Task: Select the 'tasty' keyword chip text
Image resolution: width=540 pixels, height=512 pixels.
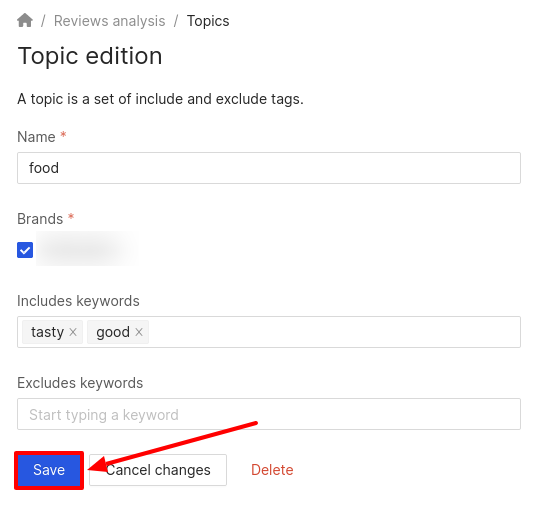Action: [x=48, y=332]
